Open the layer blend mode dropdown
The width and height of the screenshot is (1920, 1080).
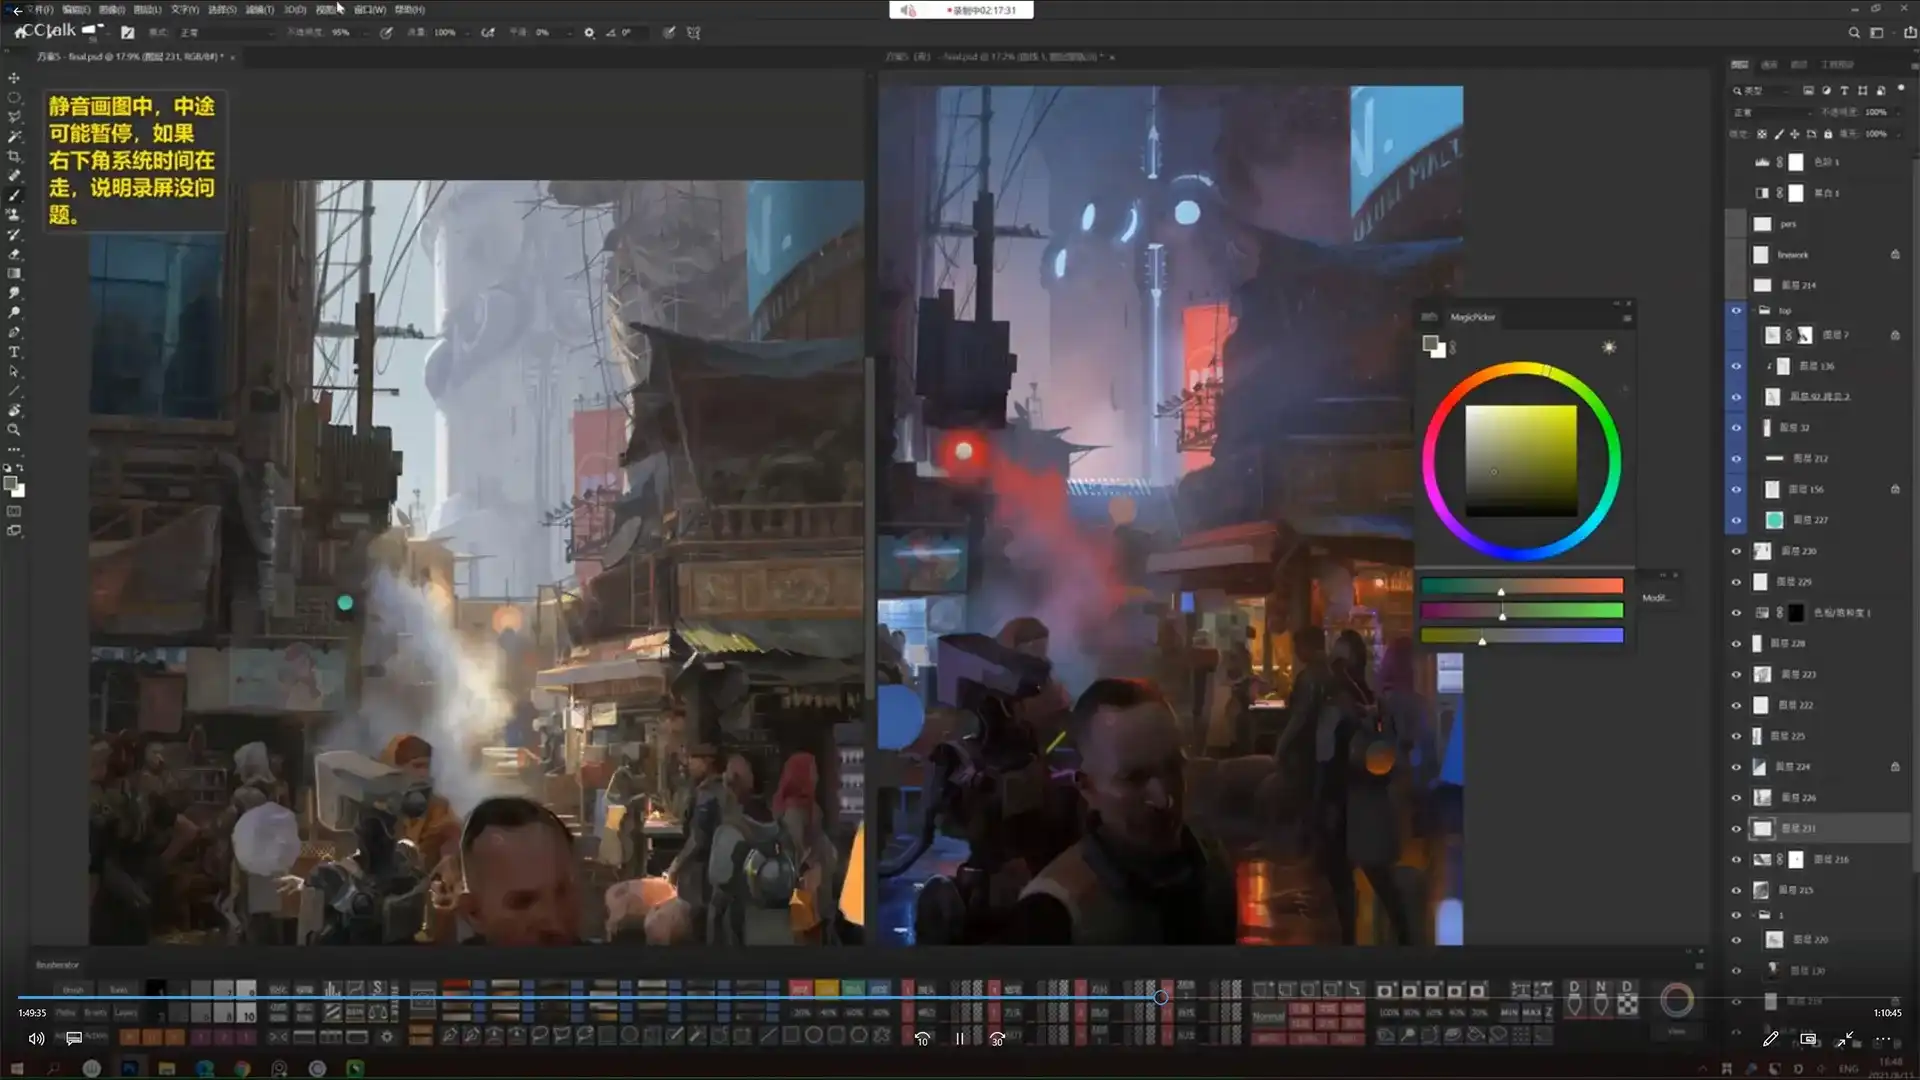pyautogui.click(x=1770, y=112)
